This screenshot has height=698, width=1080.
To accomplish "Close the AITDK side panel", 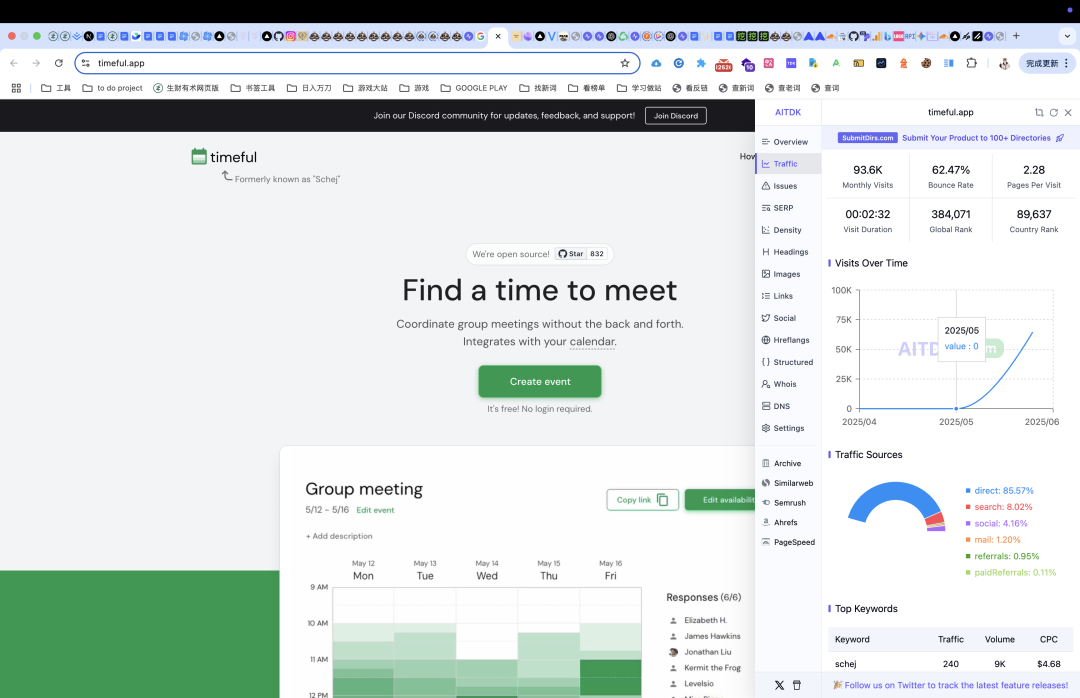I will [1068, 112].
